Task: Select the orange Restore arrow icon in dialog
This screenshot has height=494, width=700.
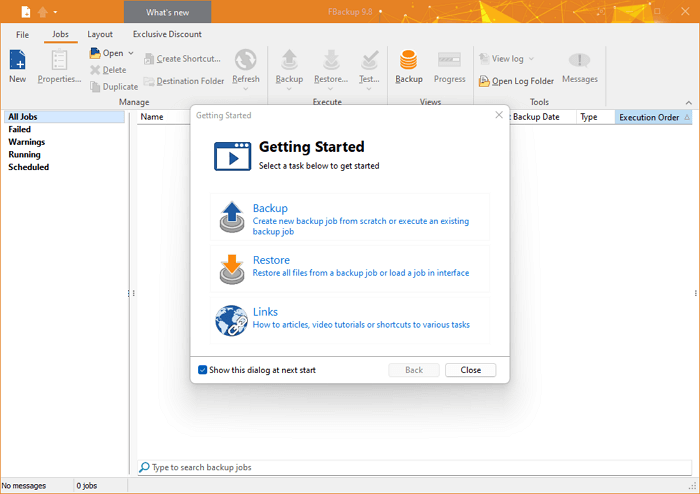Action: (231, 269)
